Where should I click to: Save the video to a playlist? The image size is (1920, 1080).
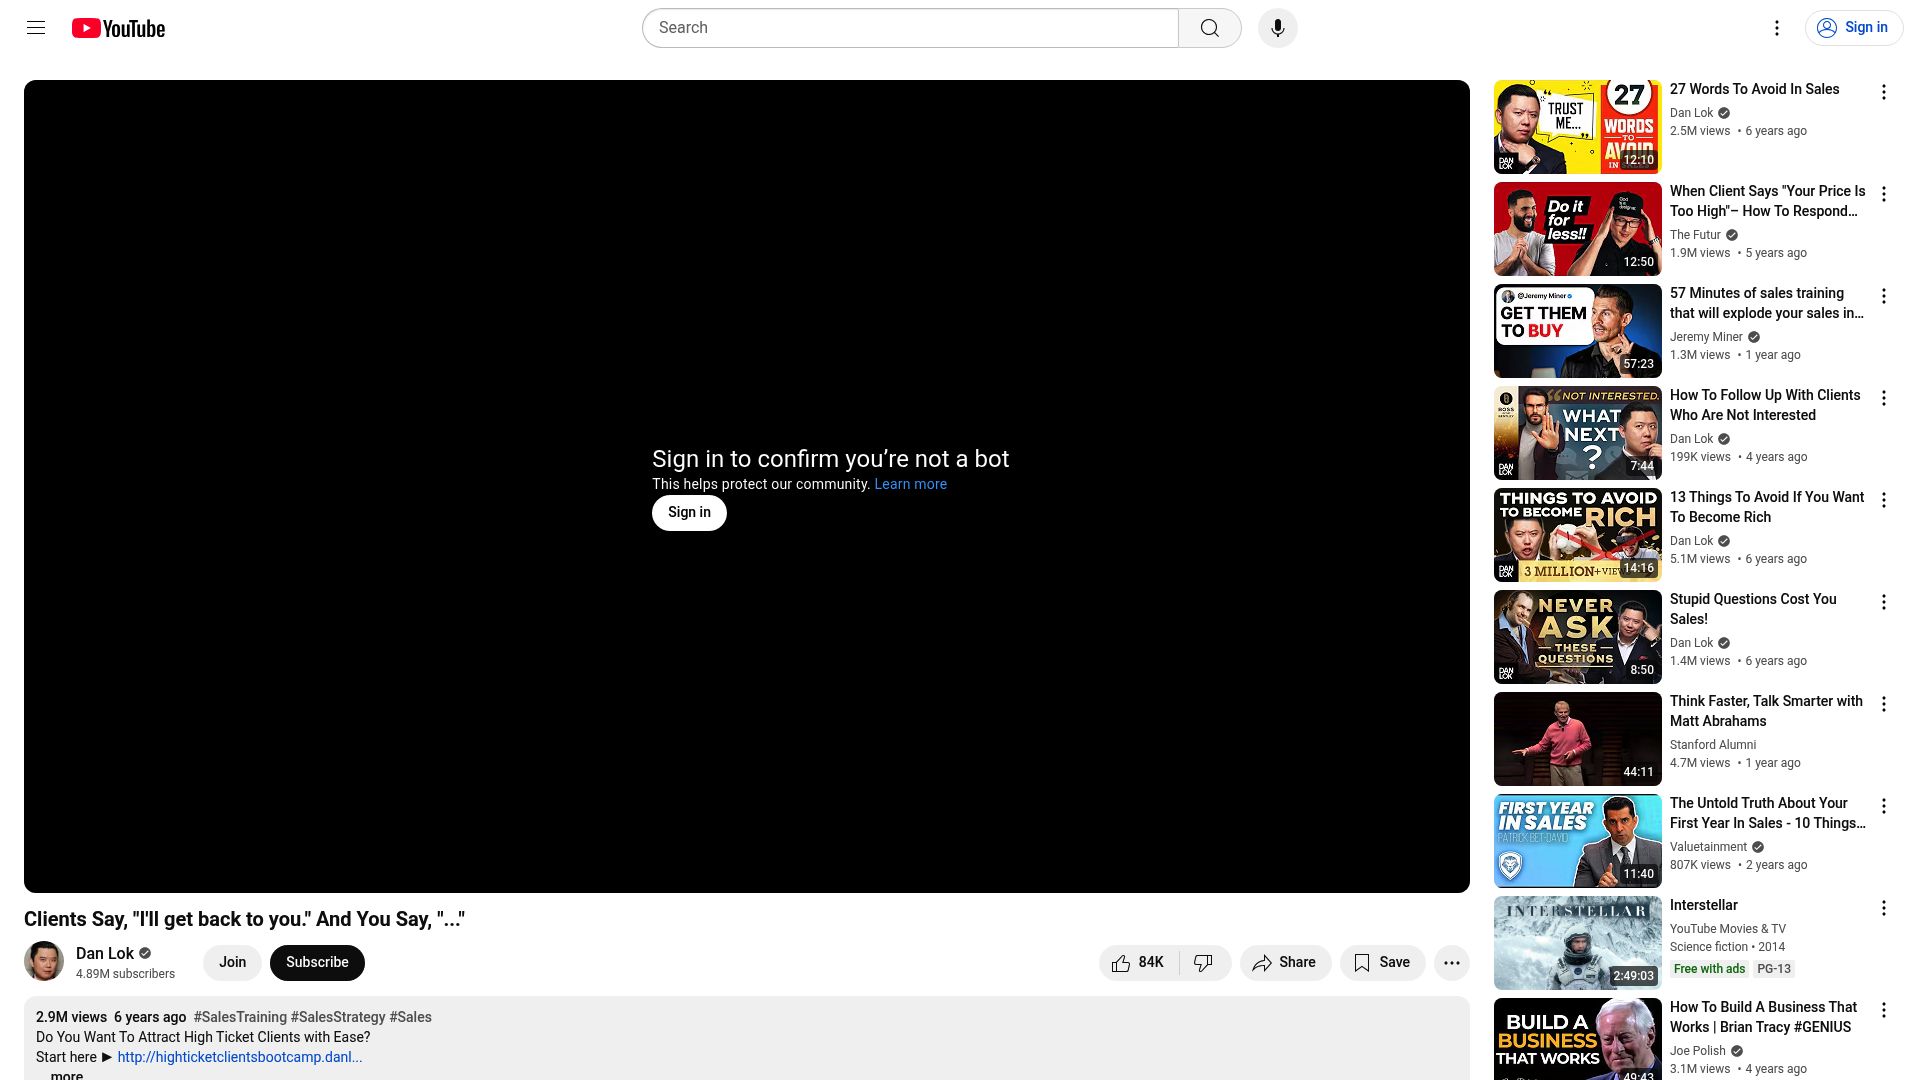[1382, 962]
